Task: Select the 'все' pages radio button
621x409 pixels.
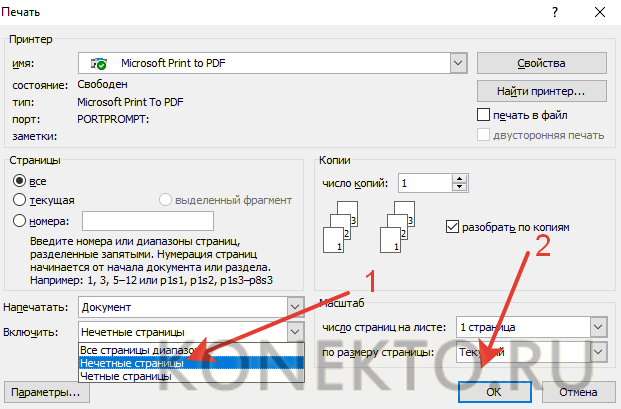Action: [19, 181]
